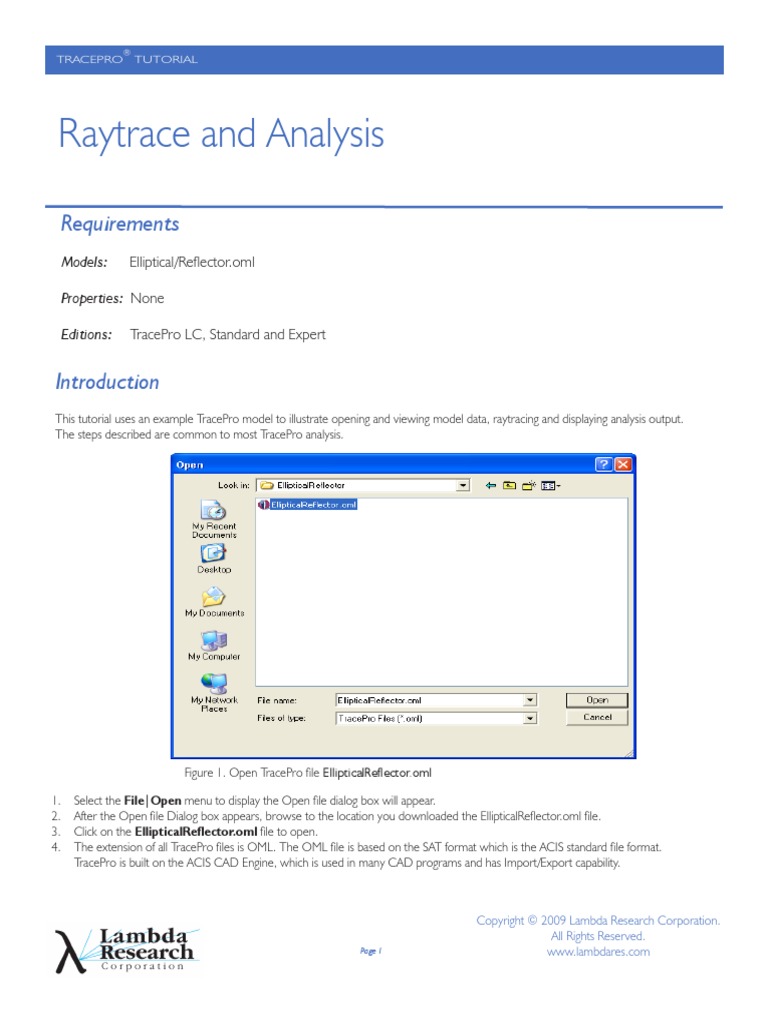
Task: Create a new folder icon
Action: tap(528, 485)
